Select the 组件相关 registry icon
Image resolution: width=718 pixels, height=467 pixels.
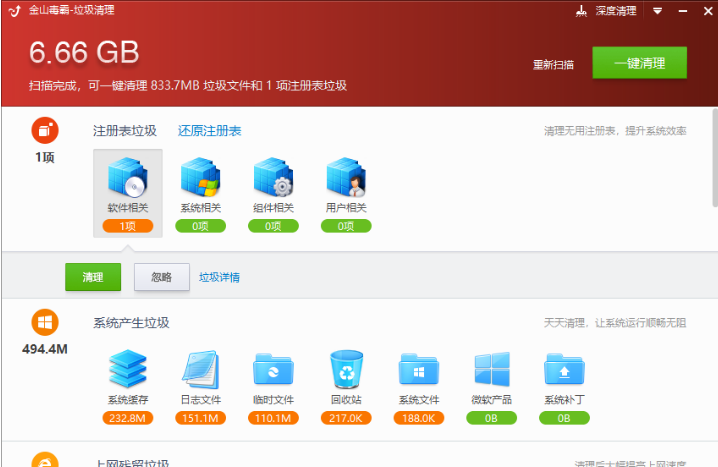[x=273, y=177]
